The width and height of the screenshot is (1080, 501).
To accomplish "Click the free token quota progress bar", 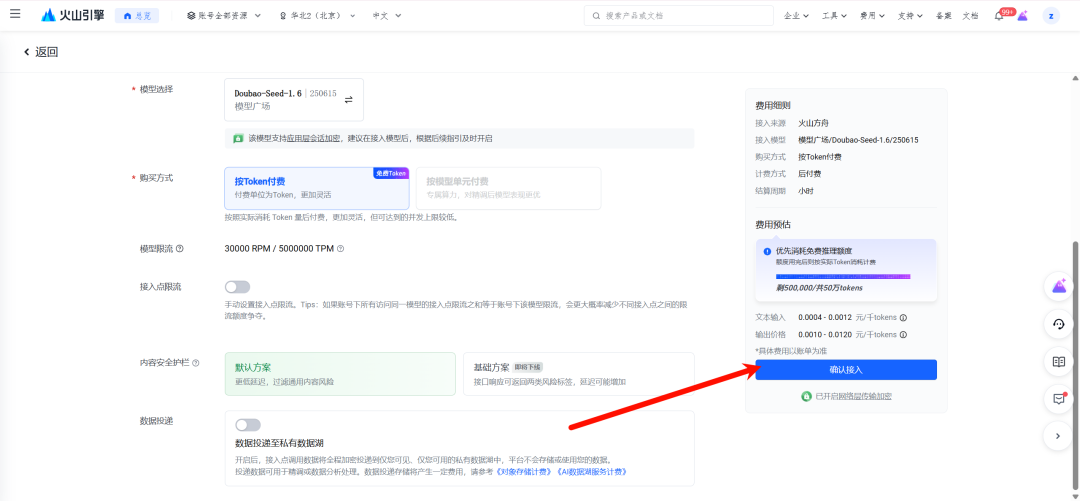I will [843, 276].
